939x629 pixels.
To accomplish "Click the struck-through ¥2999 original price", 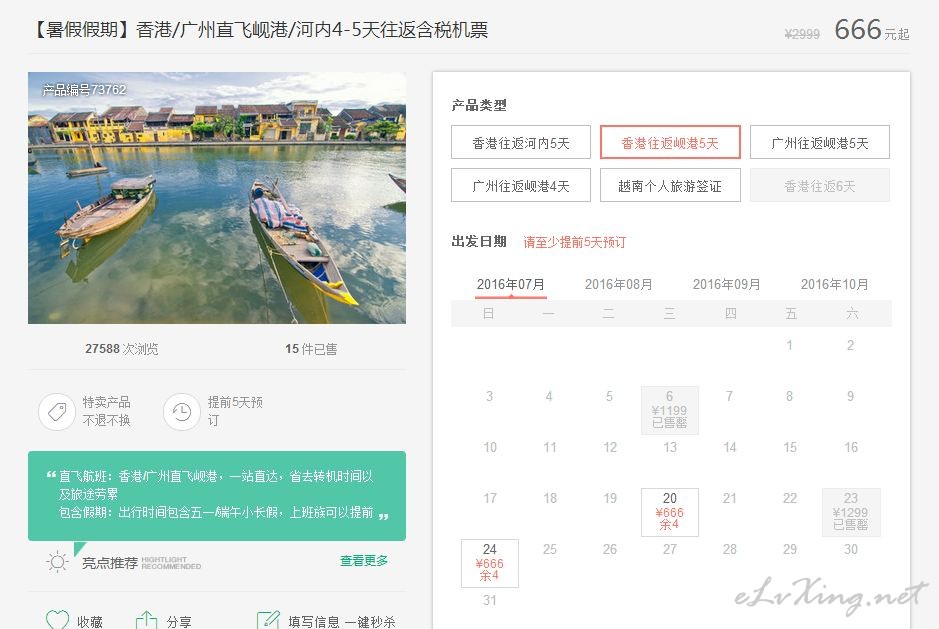I will coord(802,34).
